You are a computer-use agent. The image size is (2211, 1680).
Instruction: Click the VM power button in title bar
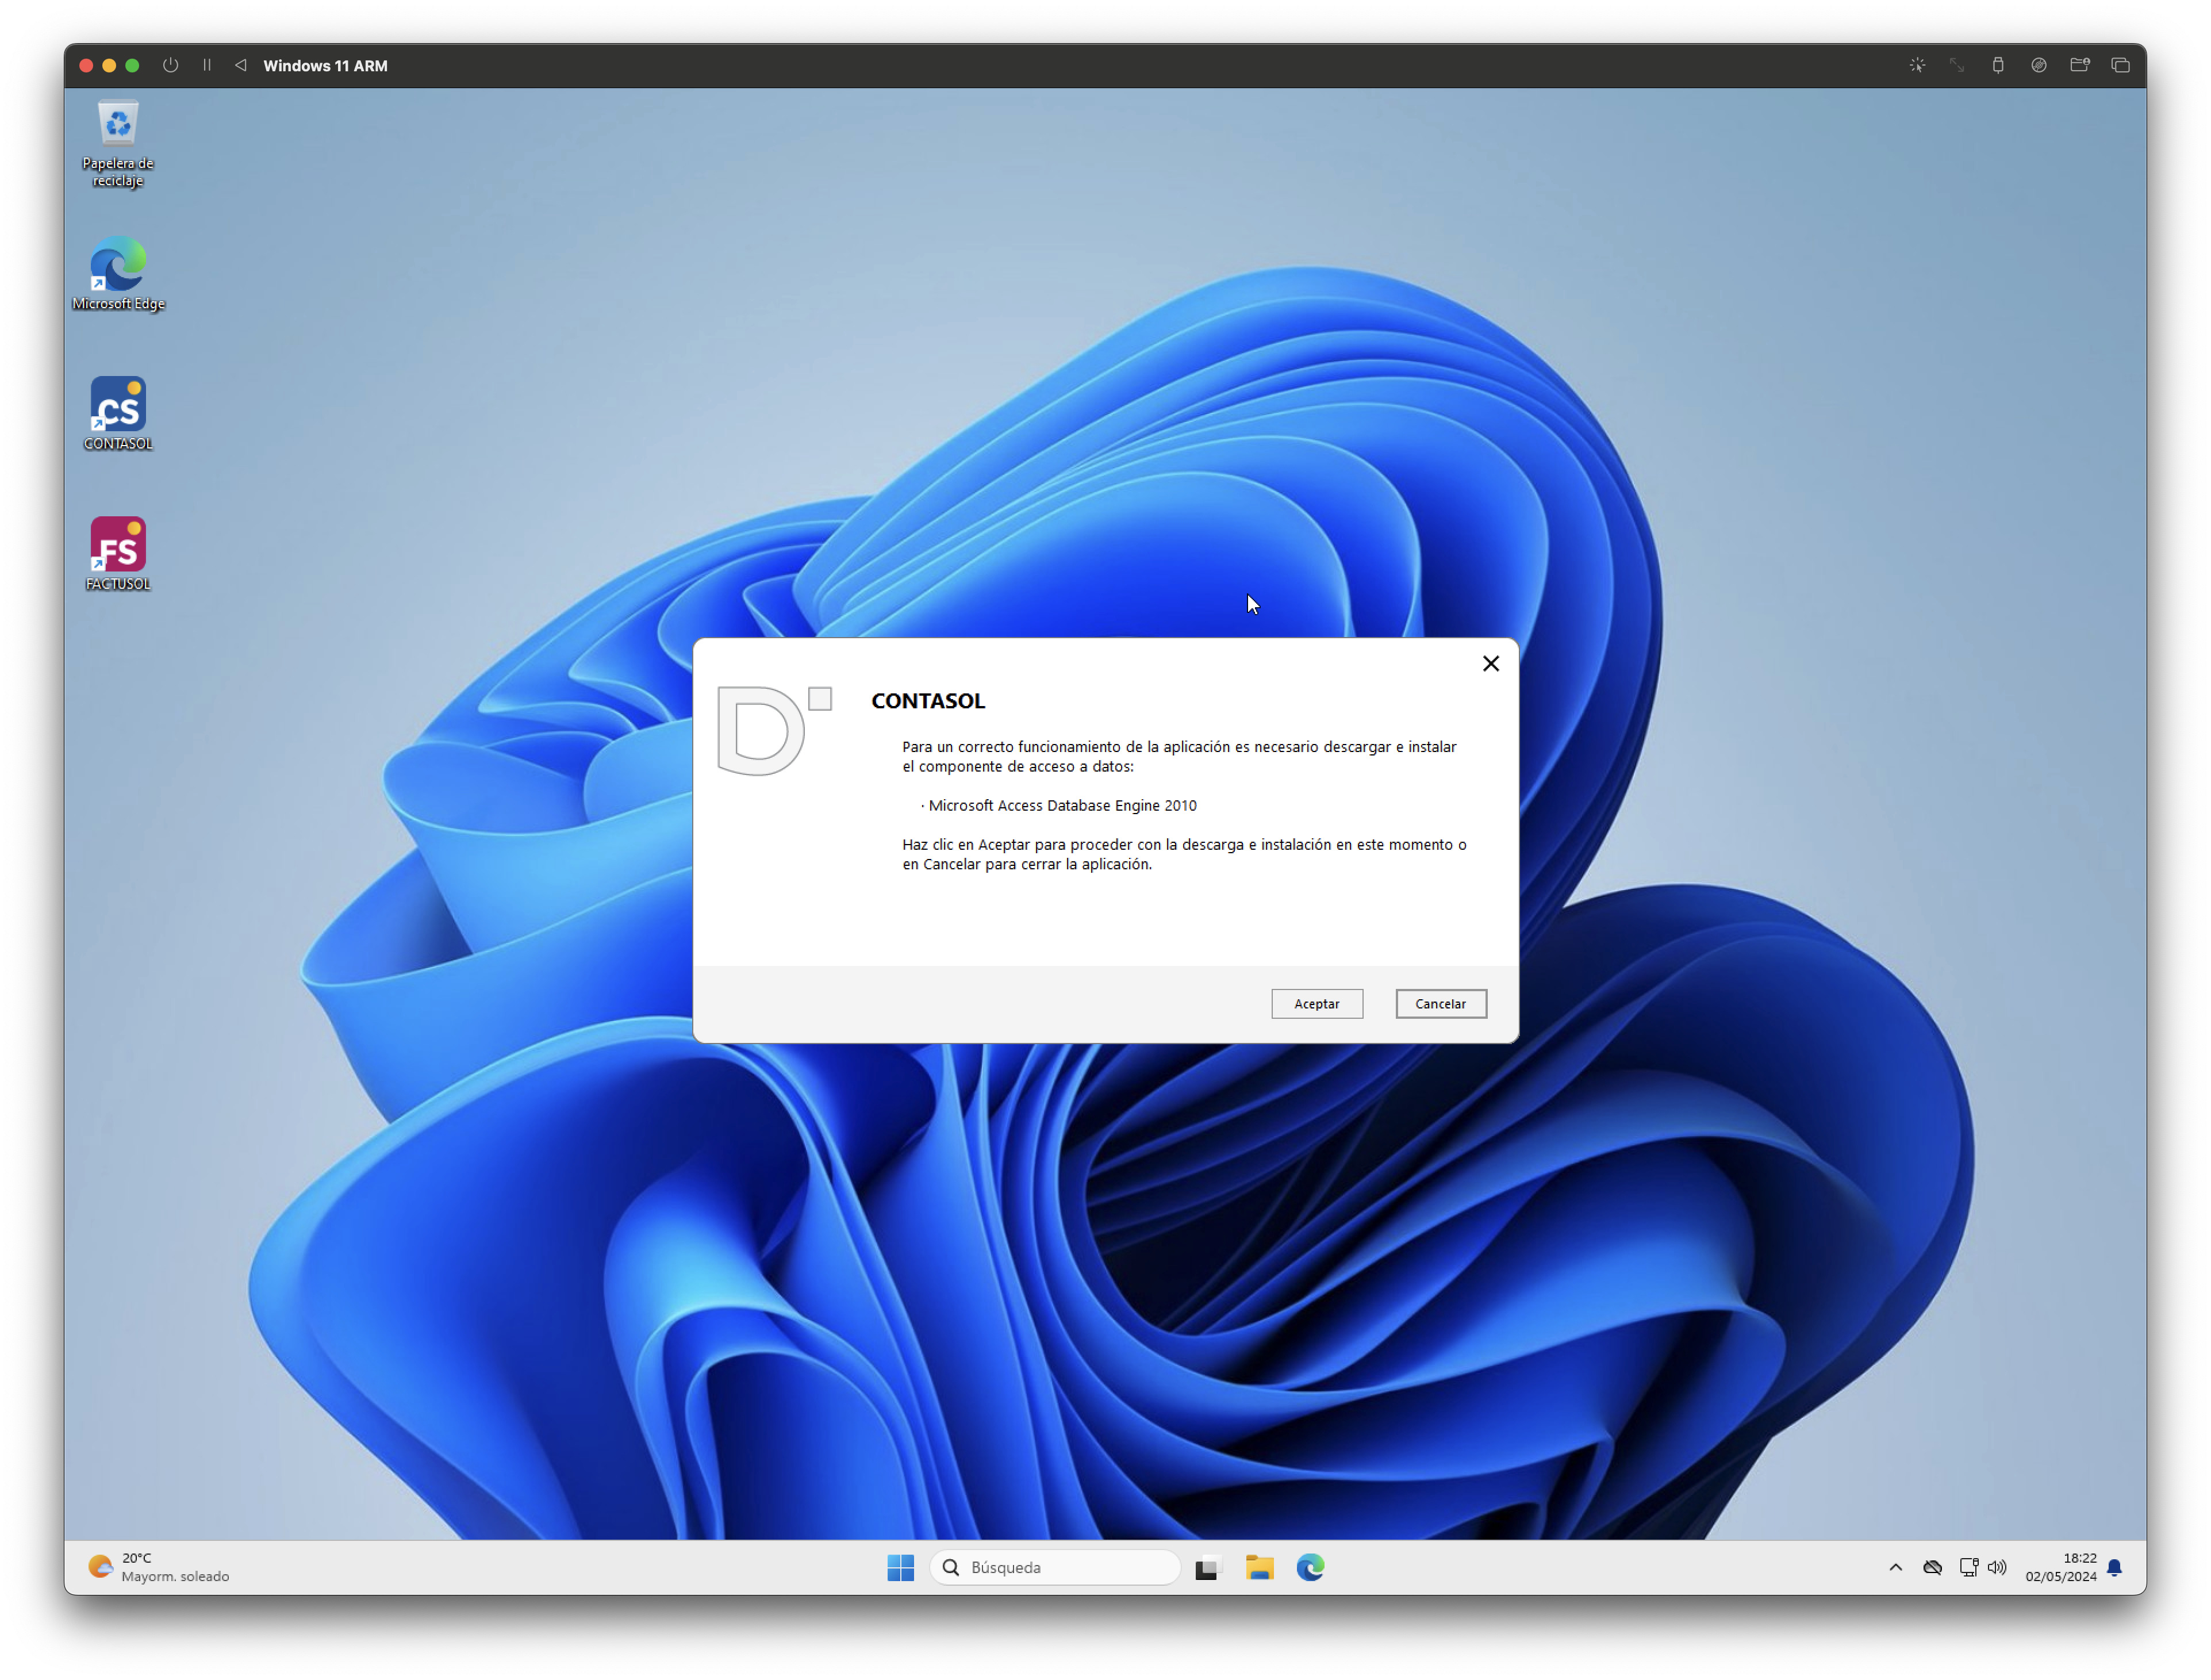point(171,65)
